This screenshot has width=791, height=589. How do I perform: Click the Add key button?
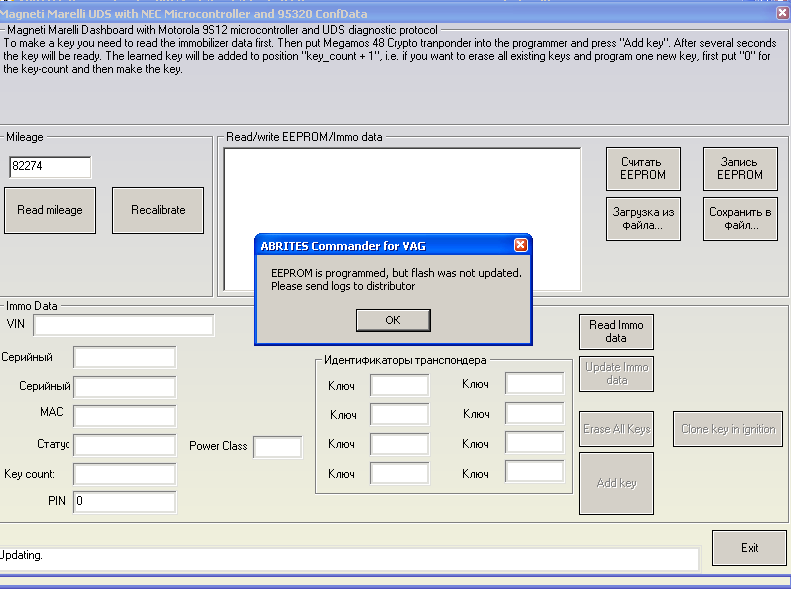point(616,483)
